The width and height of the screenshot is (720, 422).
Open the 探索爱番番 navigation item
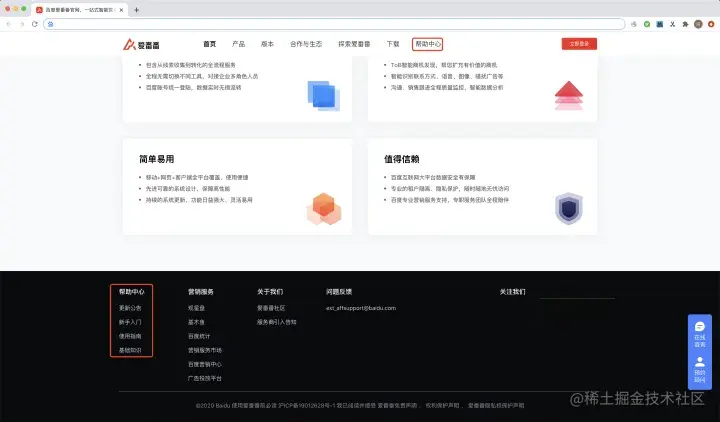(x=354, y=44)
